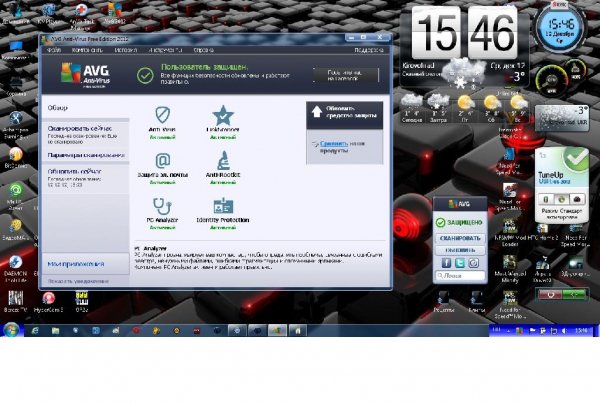Open Windows Explorer folder in taskbar

[x=55, y=330]
